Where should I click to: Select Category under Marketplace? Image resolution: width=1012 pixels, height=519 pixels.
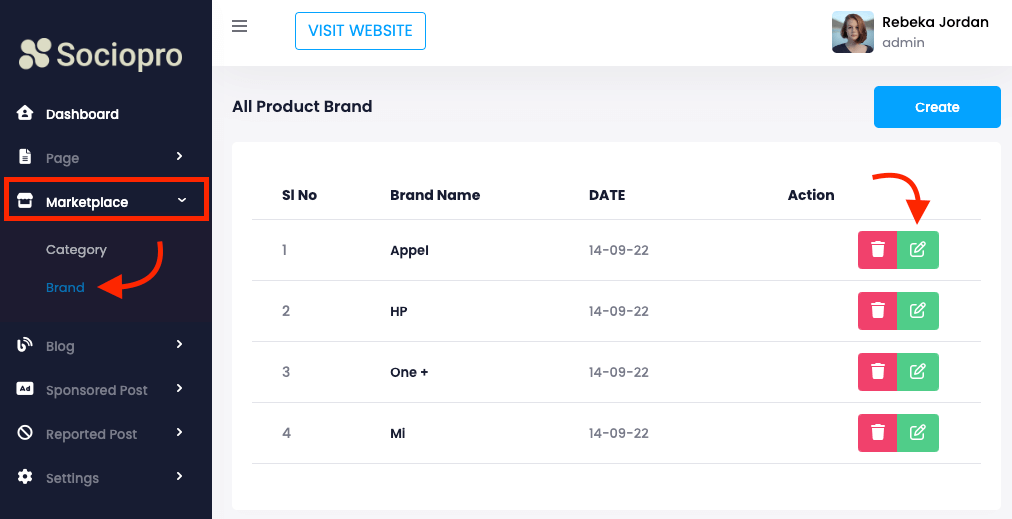76,250
